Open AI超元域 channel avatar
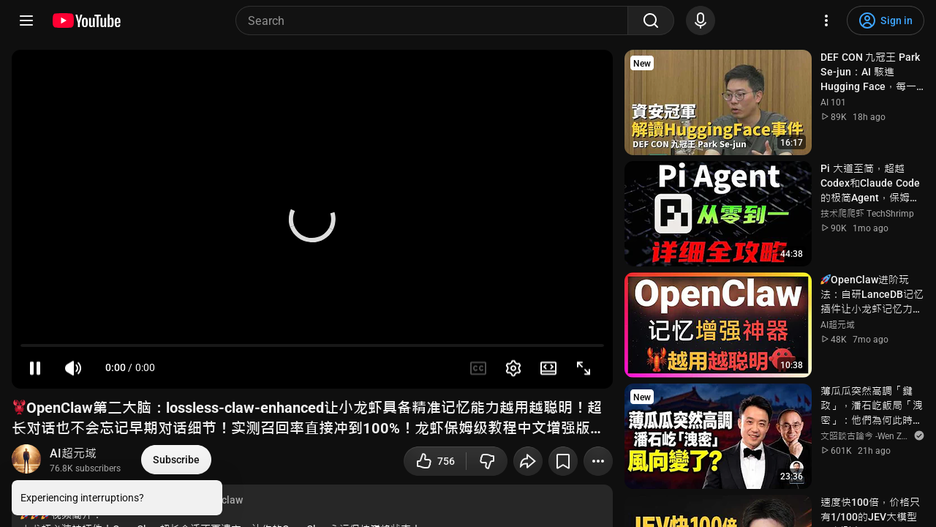This screenshot has width=936, height=527. (26, 459)
